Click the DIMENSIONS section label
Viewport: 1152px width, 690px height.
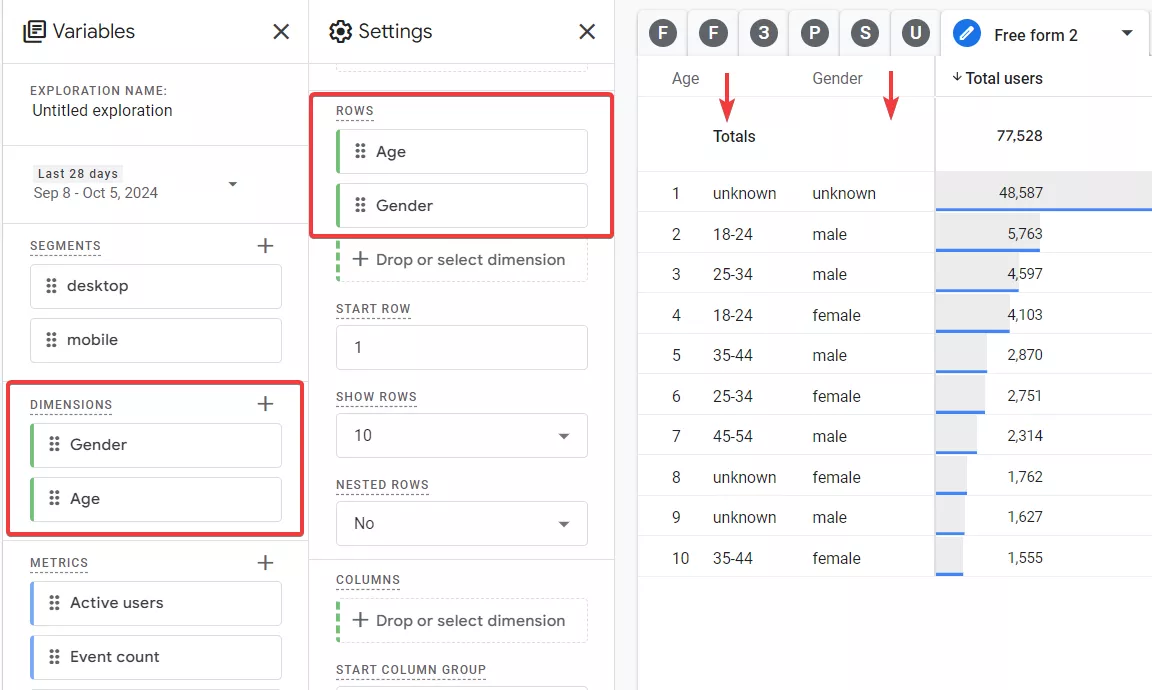(71, 405)
